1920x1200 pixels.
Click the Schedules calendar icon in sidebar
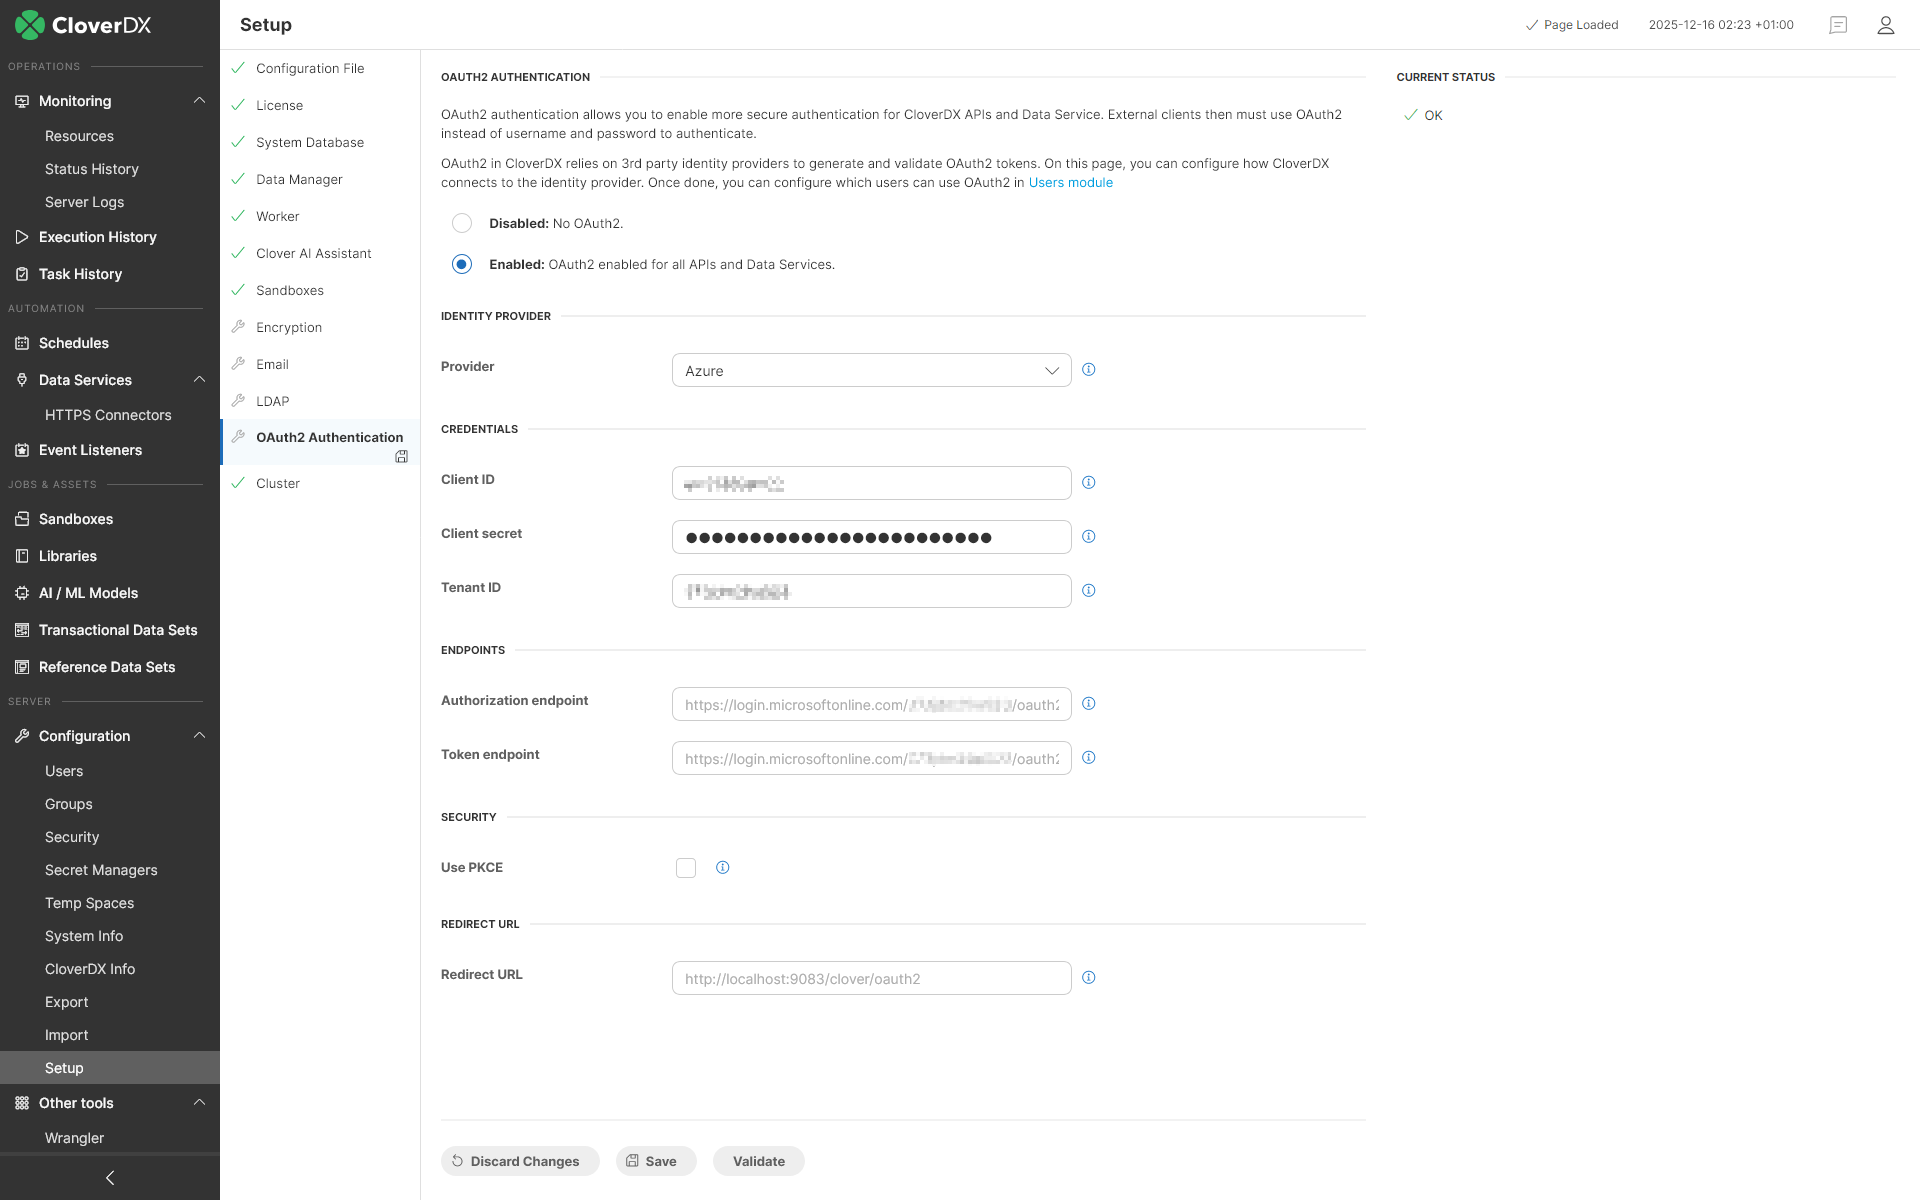(x=22, y=343)
